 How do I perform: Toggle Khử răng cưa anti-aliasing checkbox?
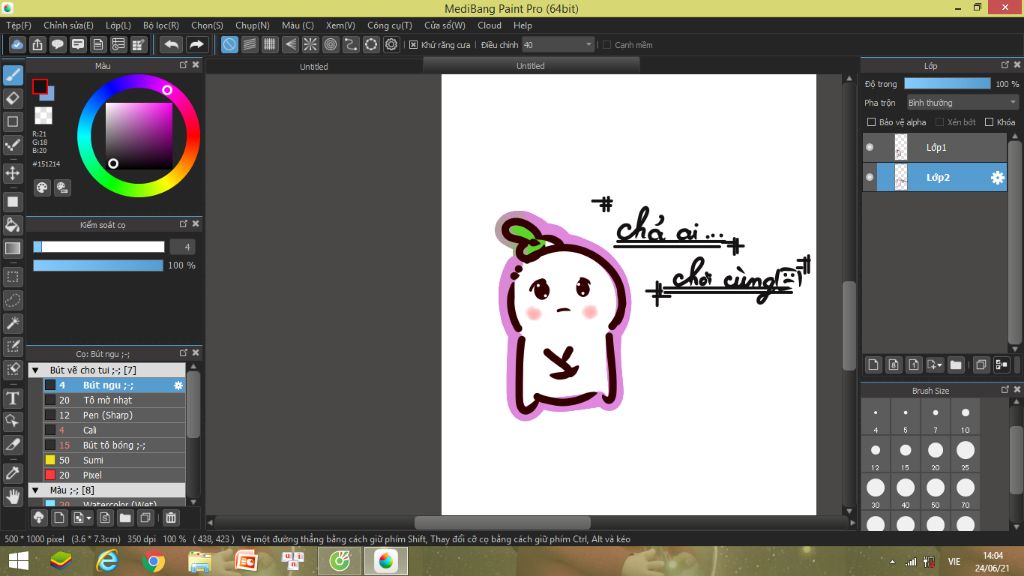[x=413, y=45]
